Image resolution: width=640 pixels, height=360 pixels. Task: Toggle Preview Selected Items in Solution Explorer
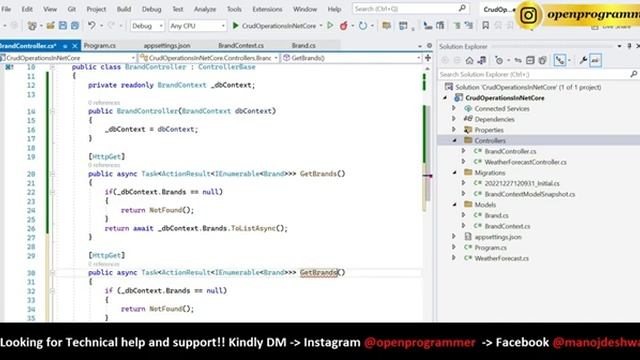[595, 60]
